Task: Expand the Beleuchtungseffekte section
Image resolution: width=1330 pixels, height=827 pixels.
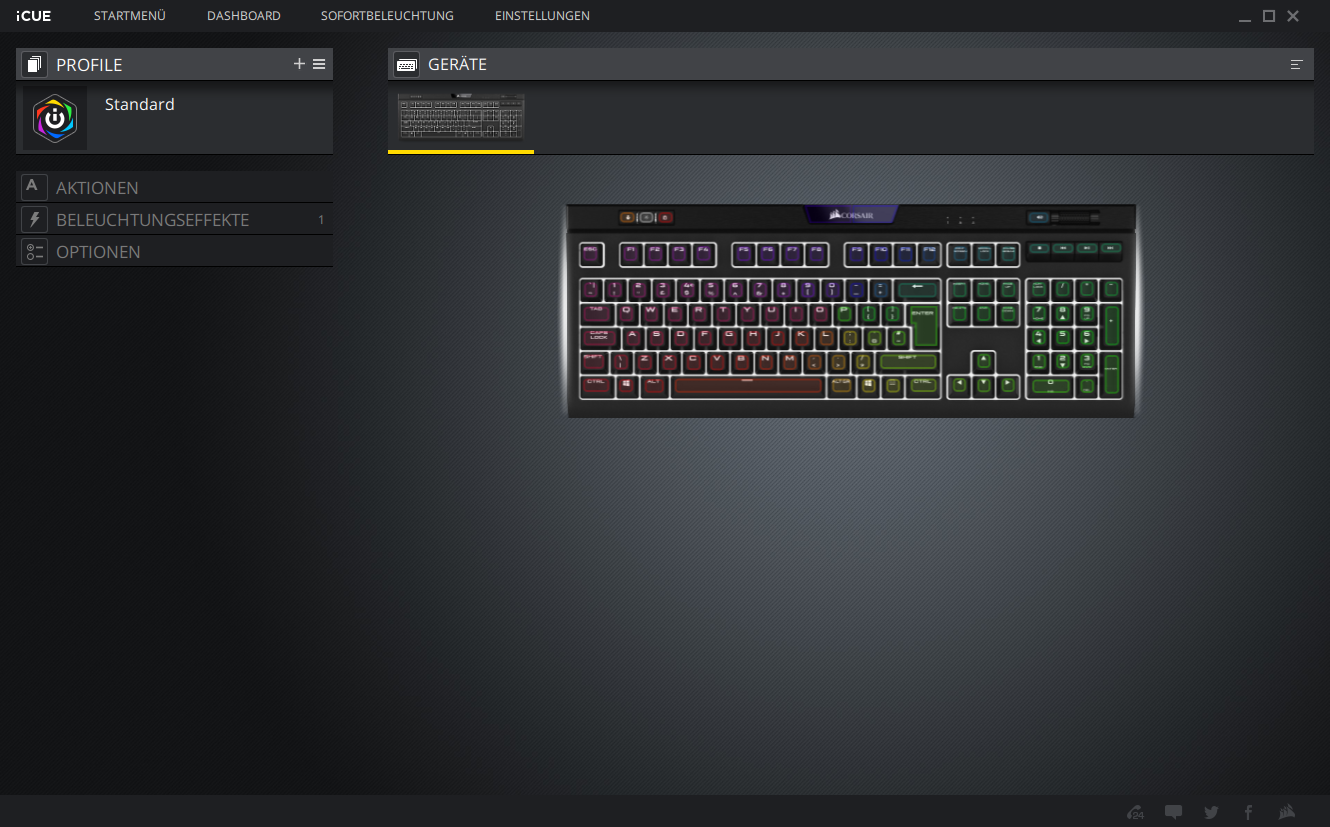Action: click(x=174, y=219)
